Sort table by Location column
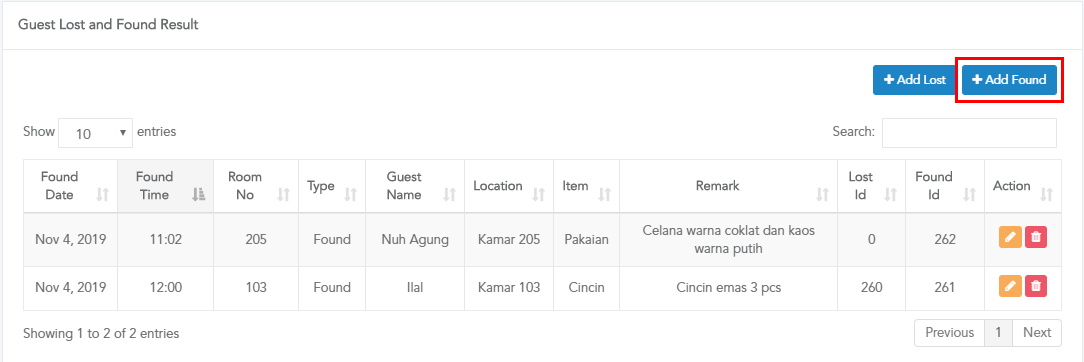 point(509,186)
